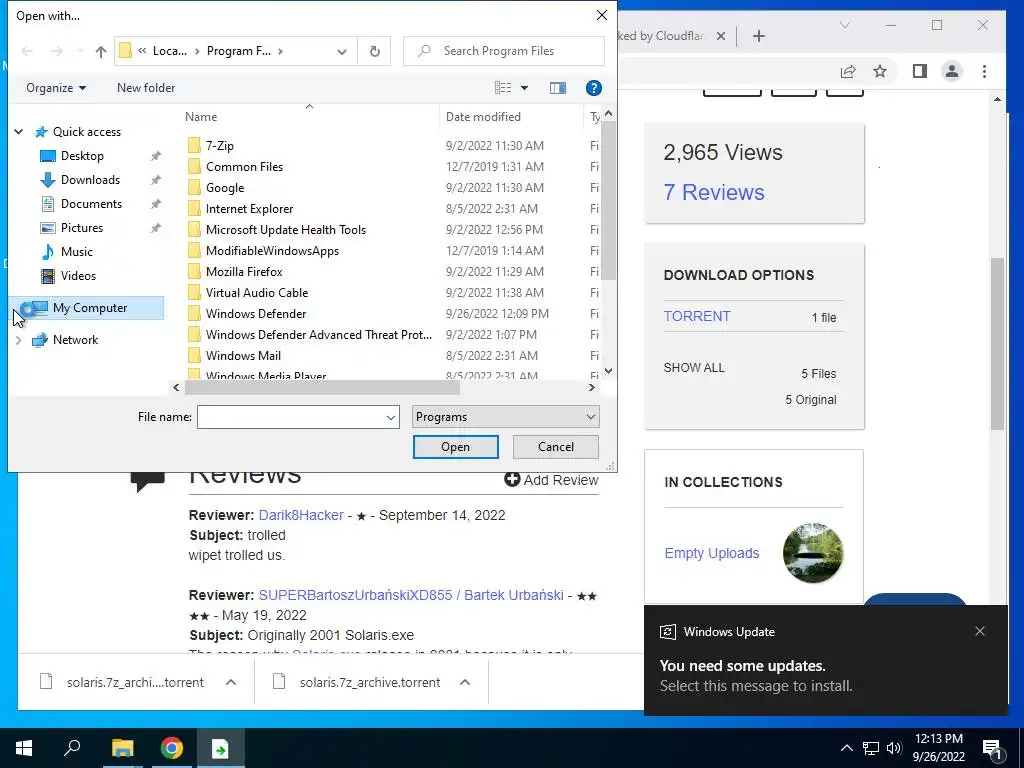This screenshot has height=768, width=1024.
Task: Sort by Date modified column header
Action: [483, 117]
